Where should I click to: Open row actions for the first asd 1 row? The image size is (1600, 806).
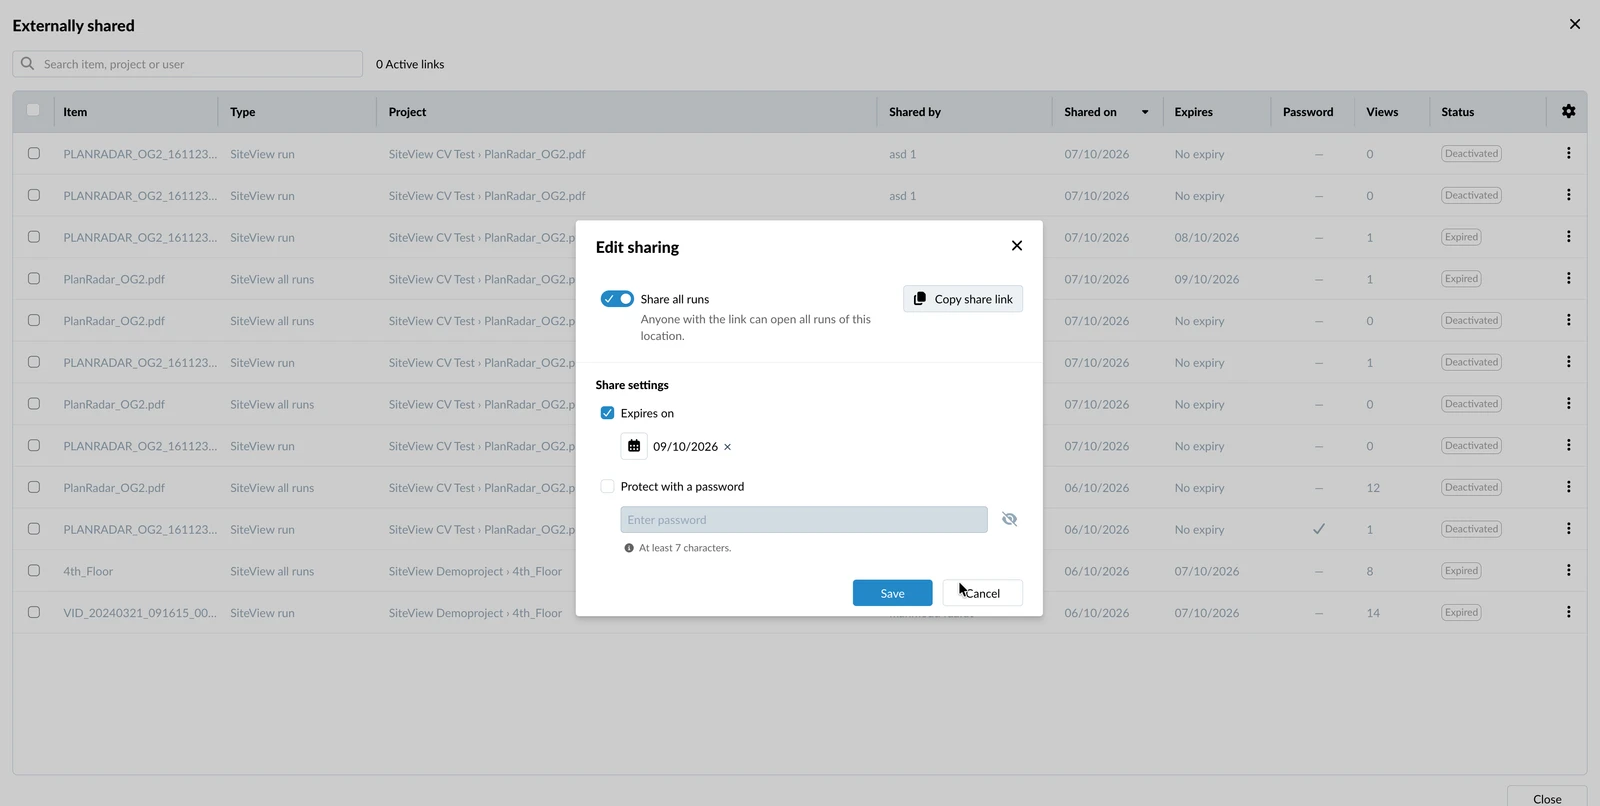click(x=1568, y=153)
